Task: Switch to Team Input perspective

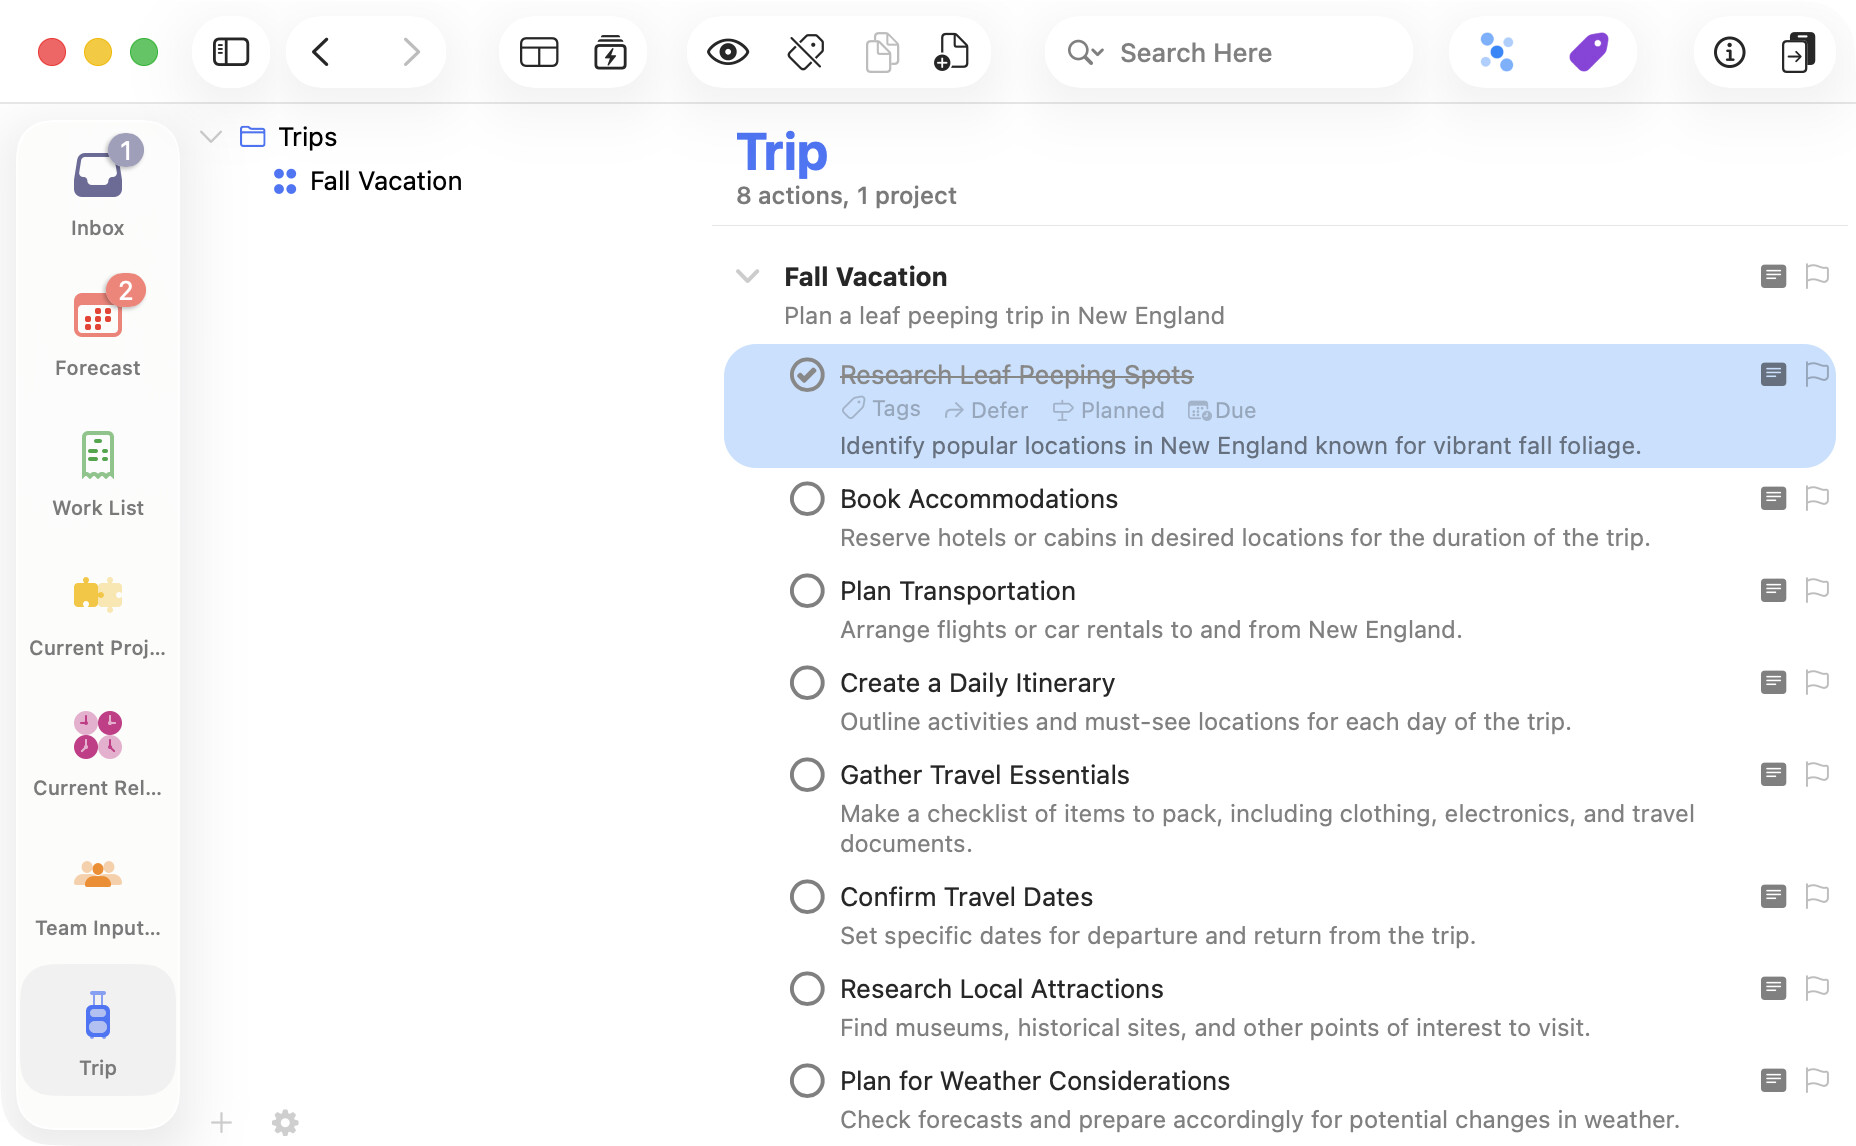Action: pos(97,890)
